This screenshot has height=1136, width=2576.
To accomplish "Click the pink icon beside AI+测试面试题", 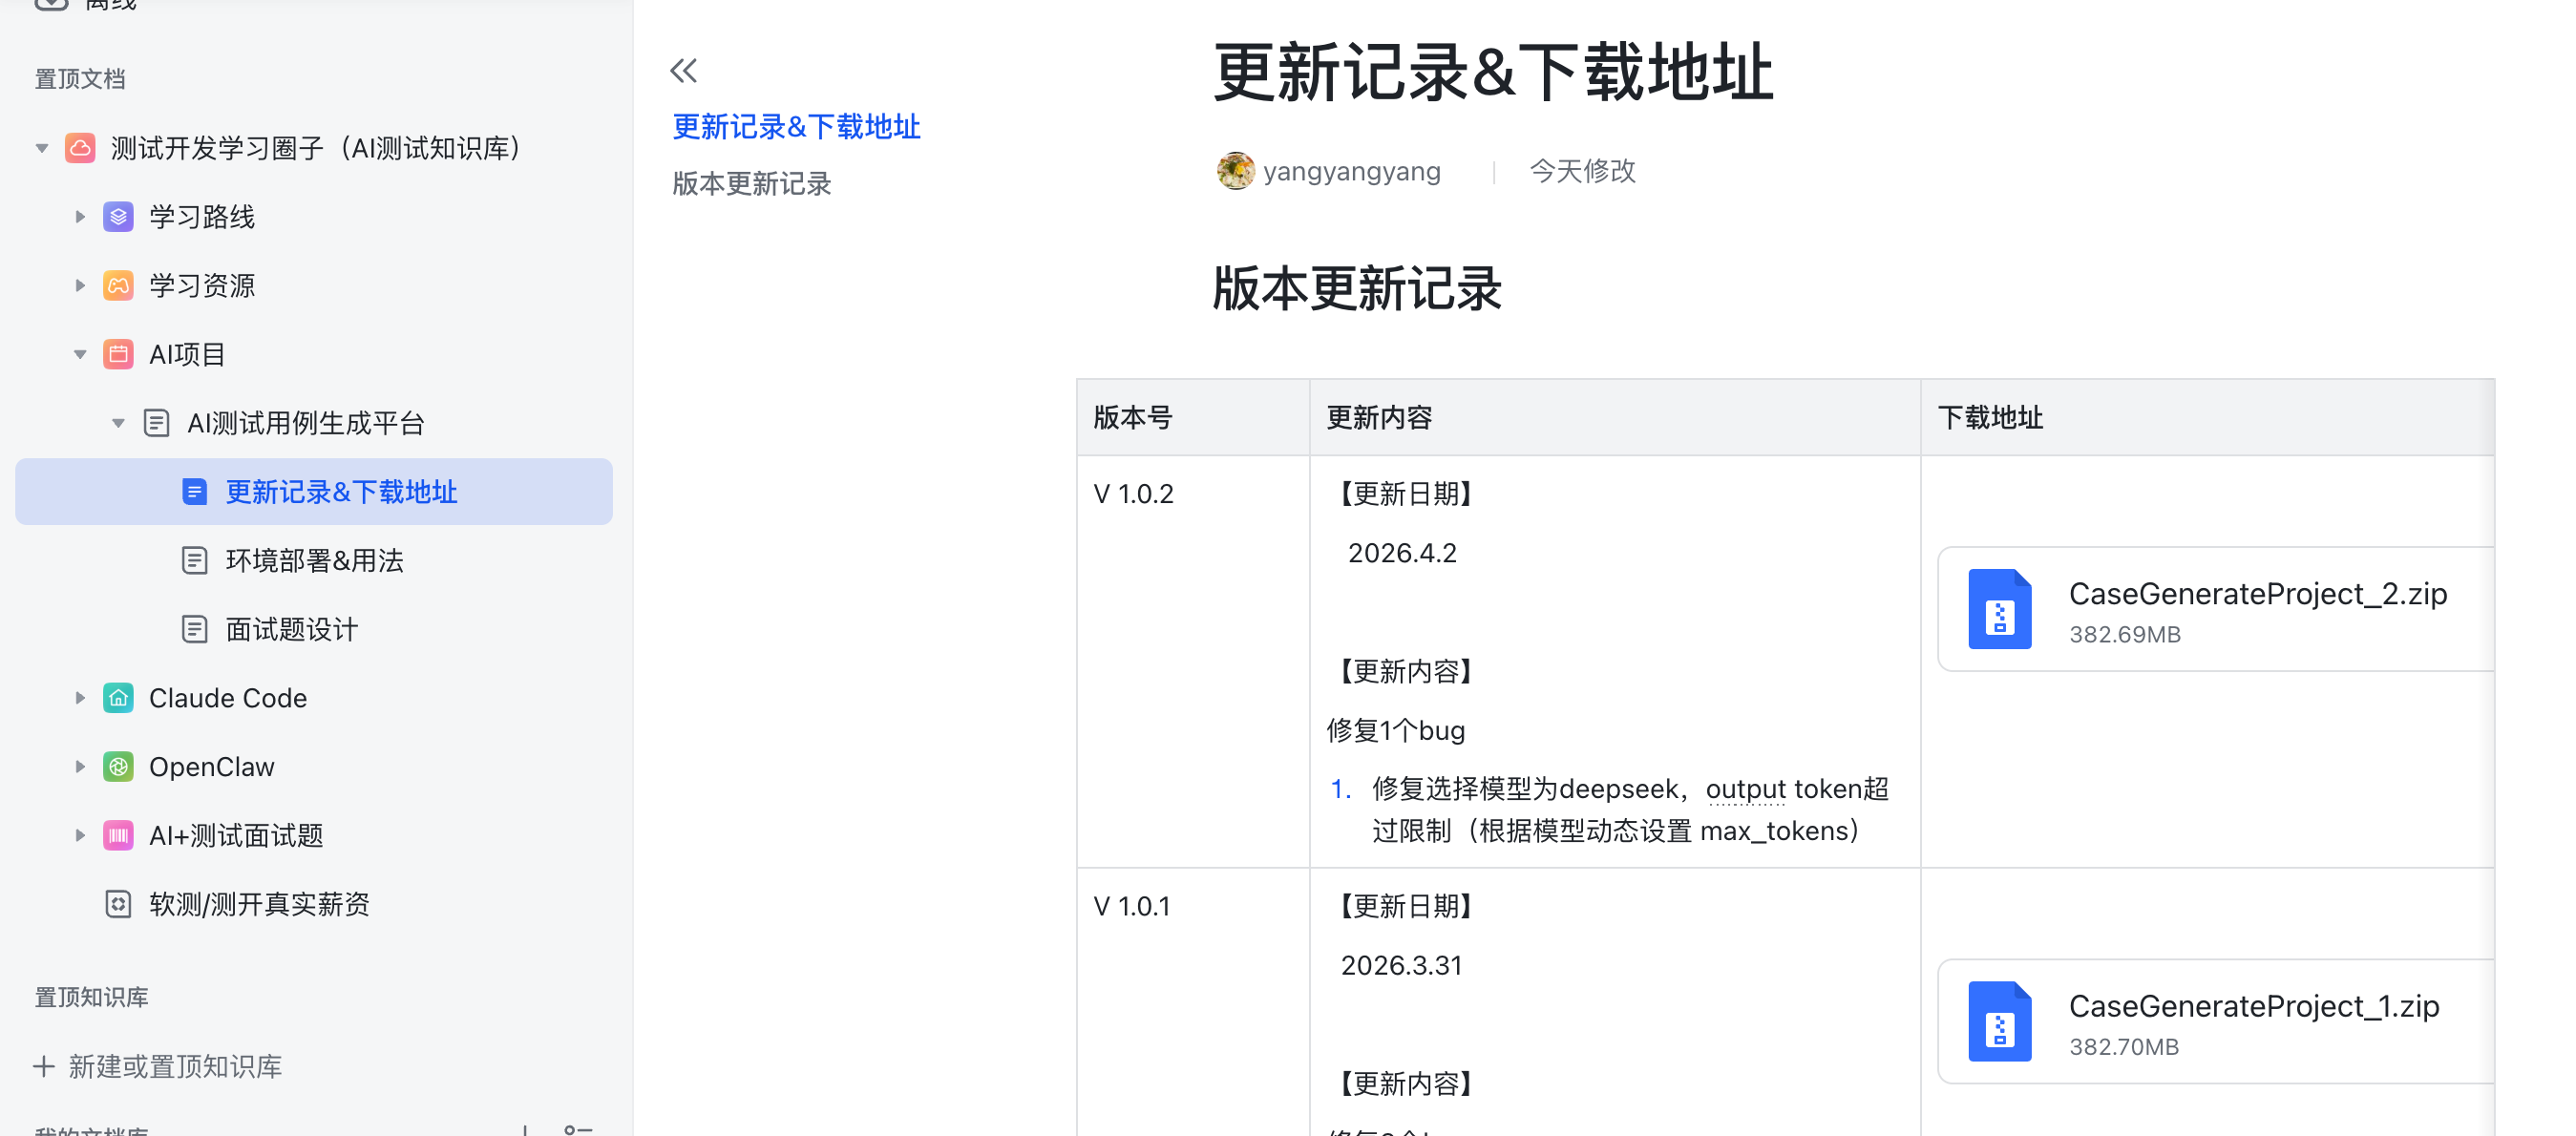I will pos(118,835).
